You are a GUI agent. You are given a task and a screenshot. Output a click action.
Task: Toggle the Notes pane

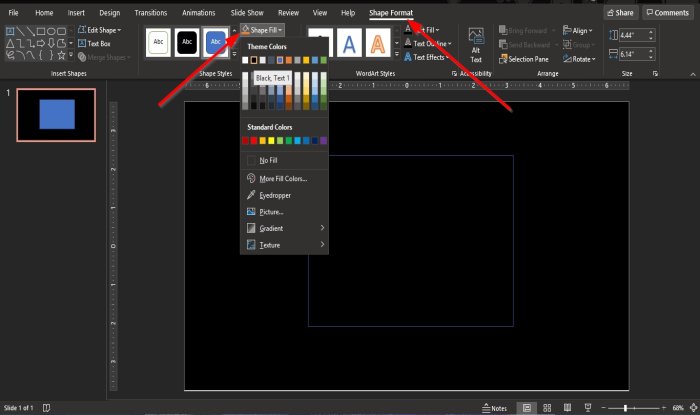tap(494, 408)
